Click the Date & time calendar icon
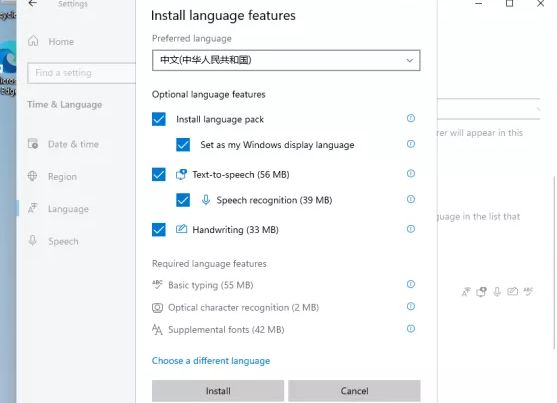557x403 pixels. click(33, 144)
